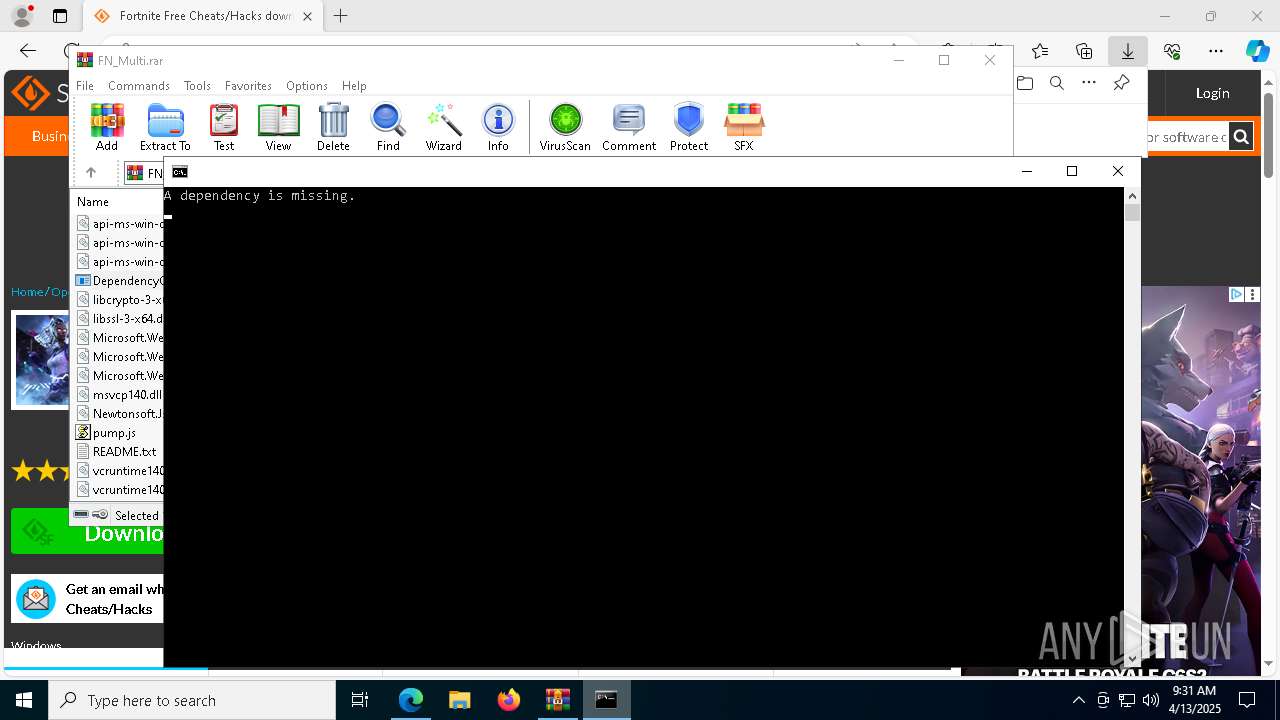Open the WinRAR Wizard
This screenshot has height=720, width=1280.
443,127
